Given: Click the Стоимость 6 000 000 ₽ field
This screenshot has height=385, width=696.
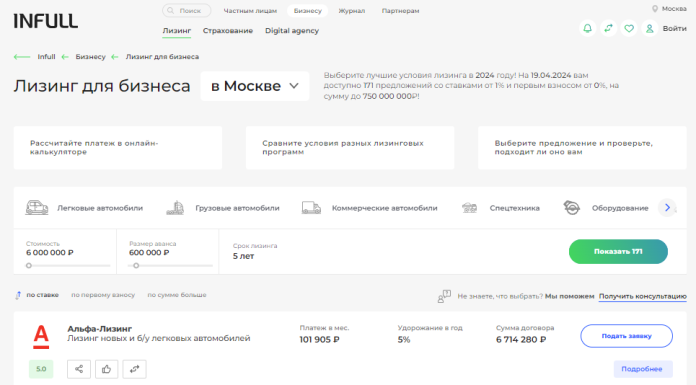Looking at the screenshot, I should [x=65, y=251].
